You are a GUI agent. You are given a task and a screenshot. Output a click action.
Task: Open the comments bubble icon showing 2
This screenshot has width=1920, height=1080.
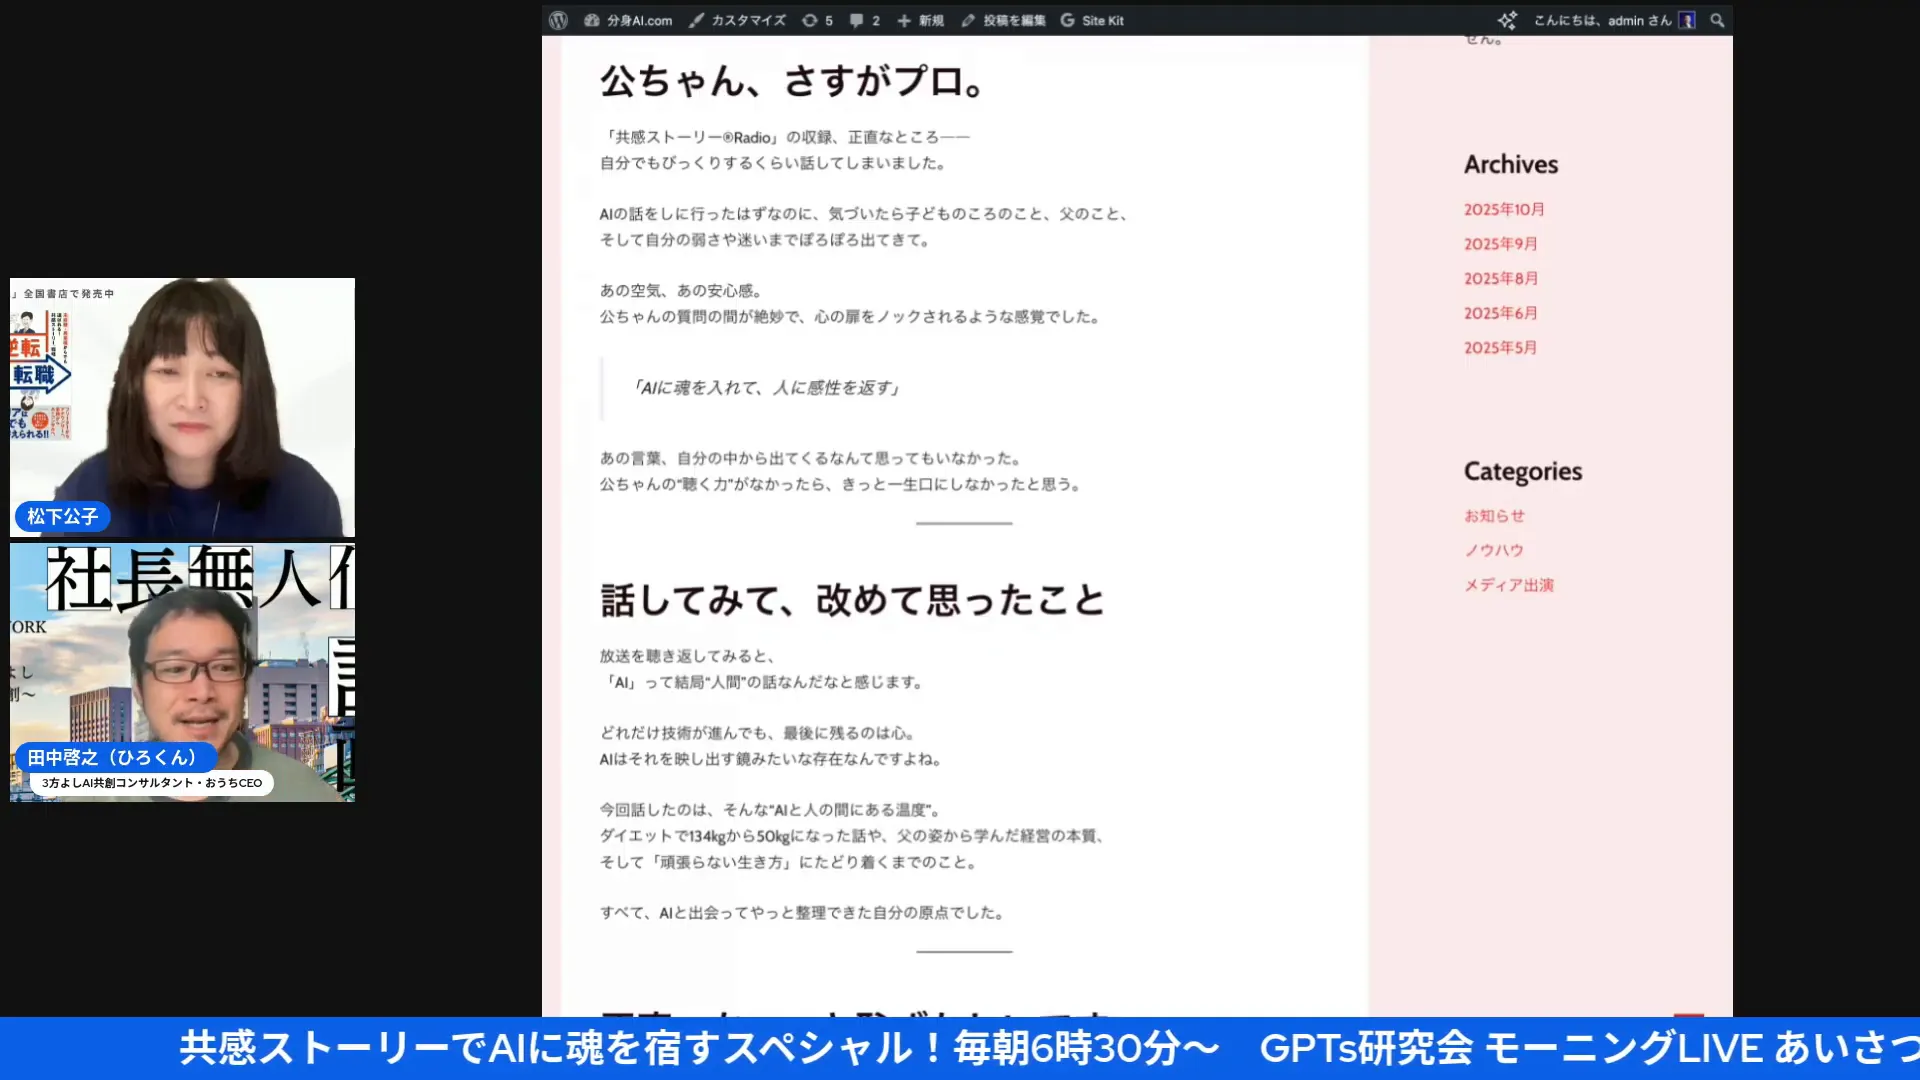(x=852, y=19)
